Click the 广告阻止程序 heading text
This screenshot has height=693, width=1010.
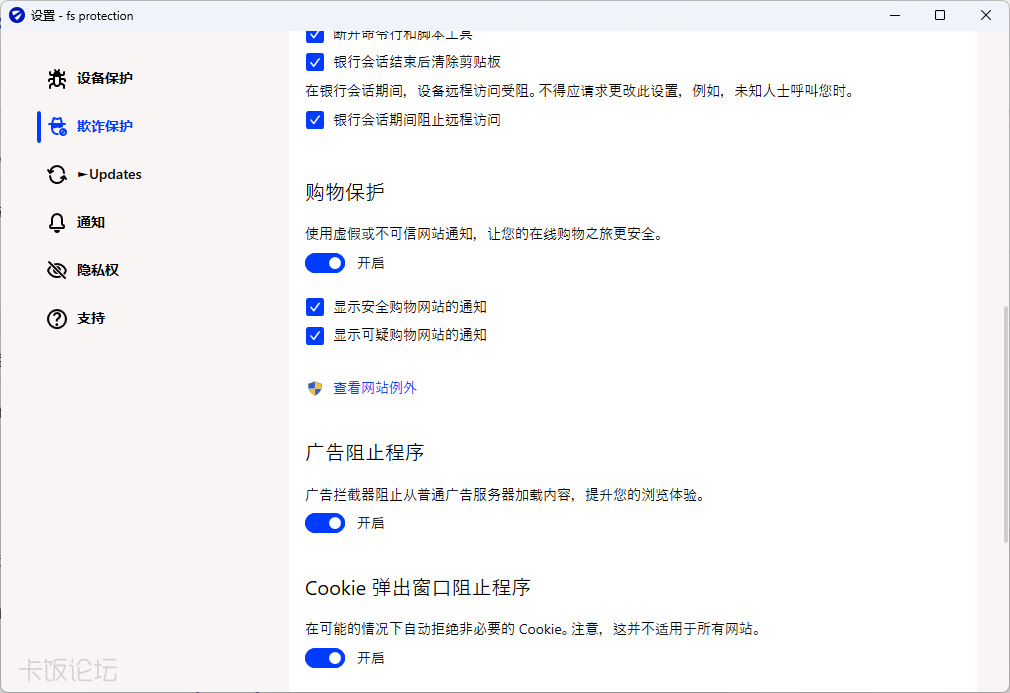365,453
